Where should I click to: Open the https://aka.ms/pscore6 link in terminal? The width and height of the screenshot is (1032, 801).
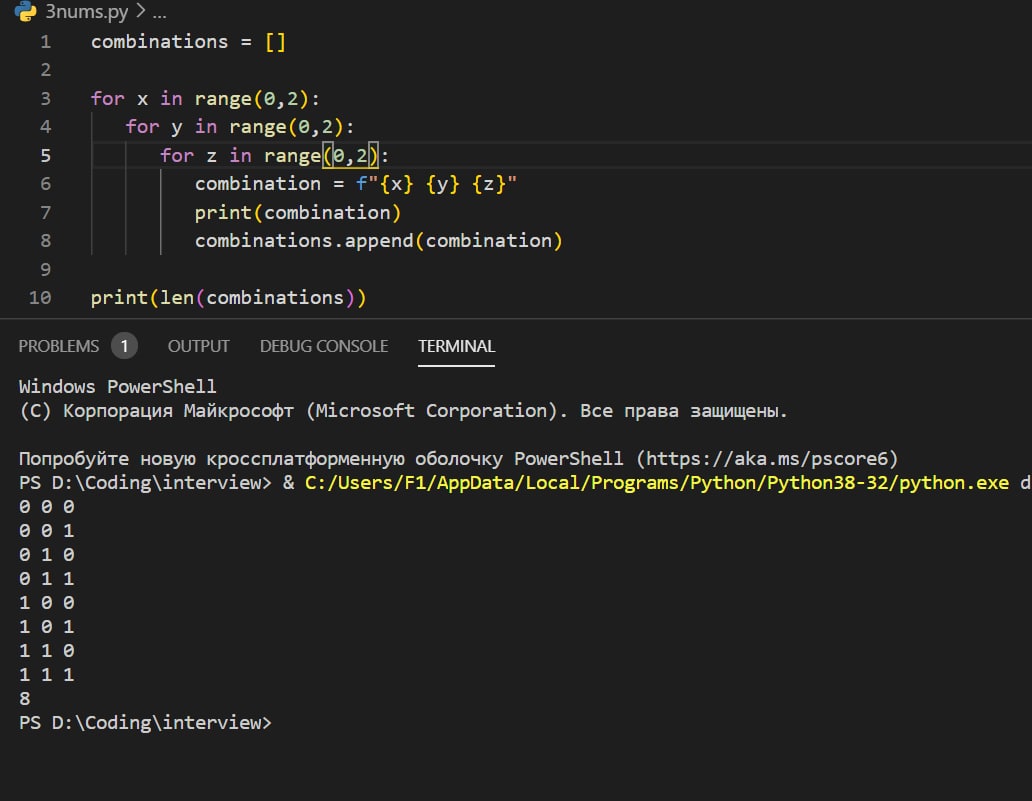tap(767, 459)
